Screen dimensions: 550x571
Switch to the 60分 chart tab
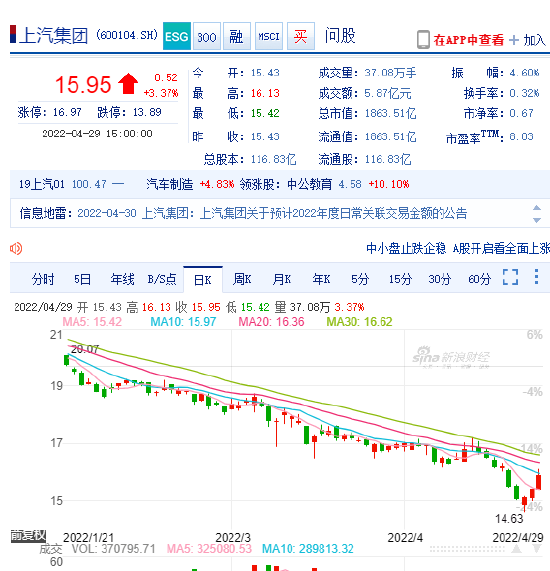480,279
